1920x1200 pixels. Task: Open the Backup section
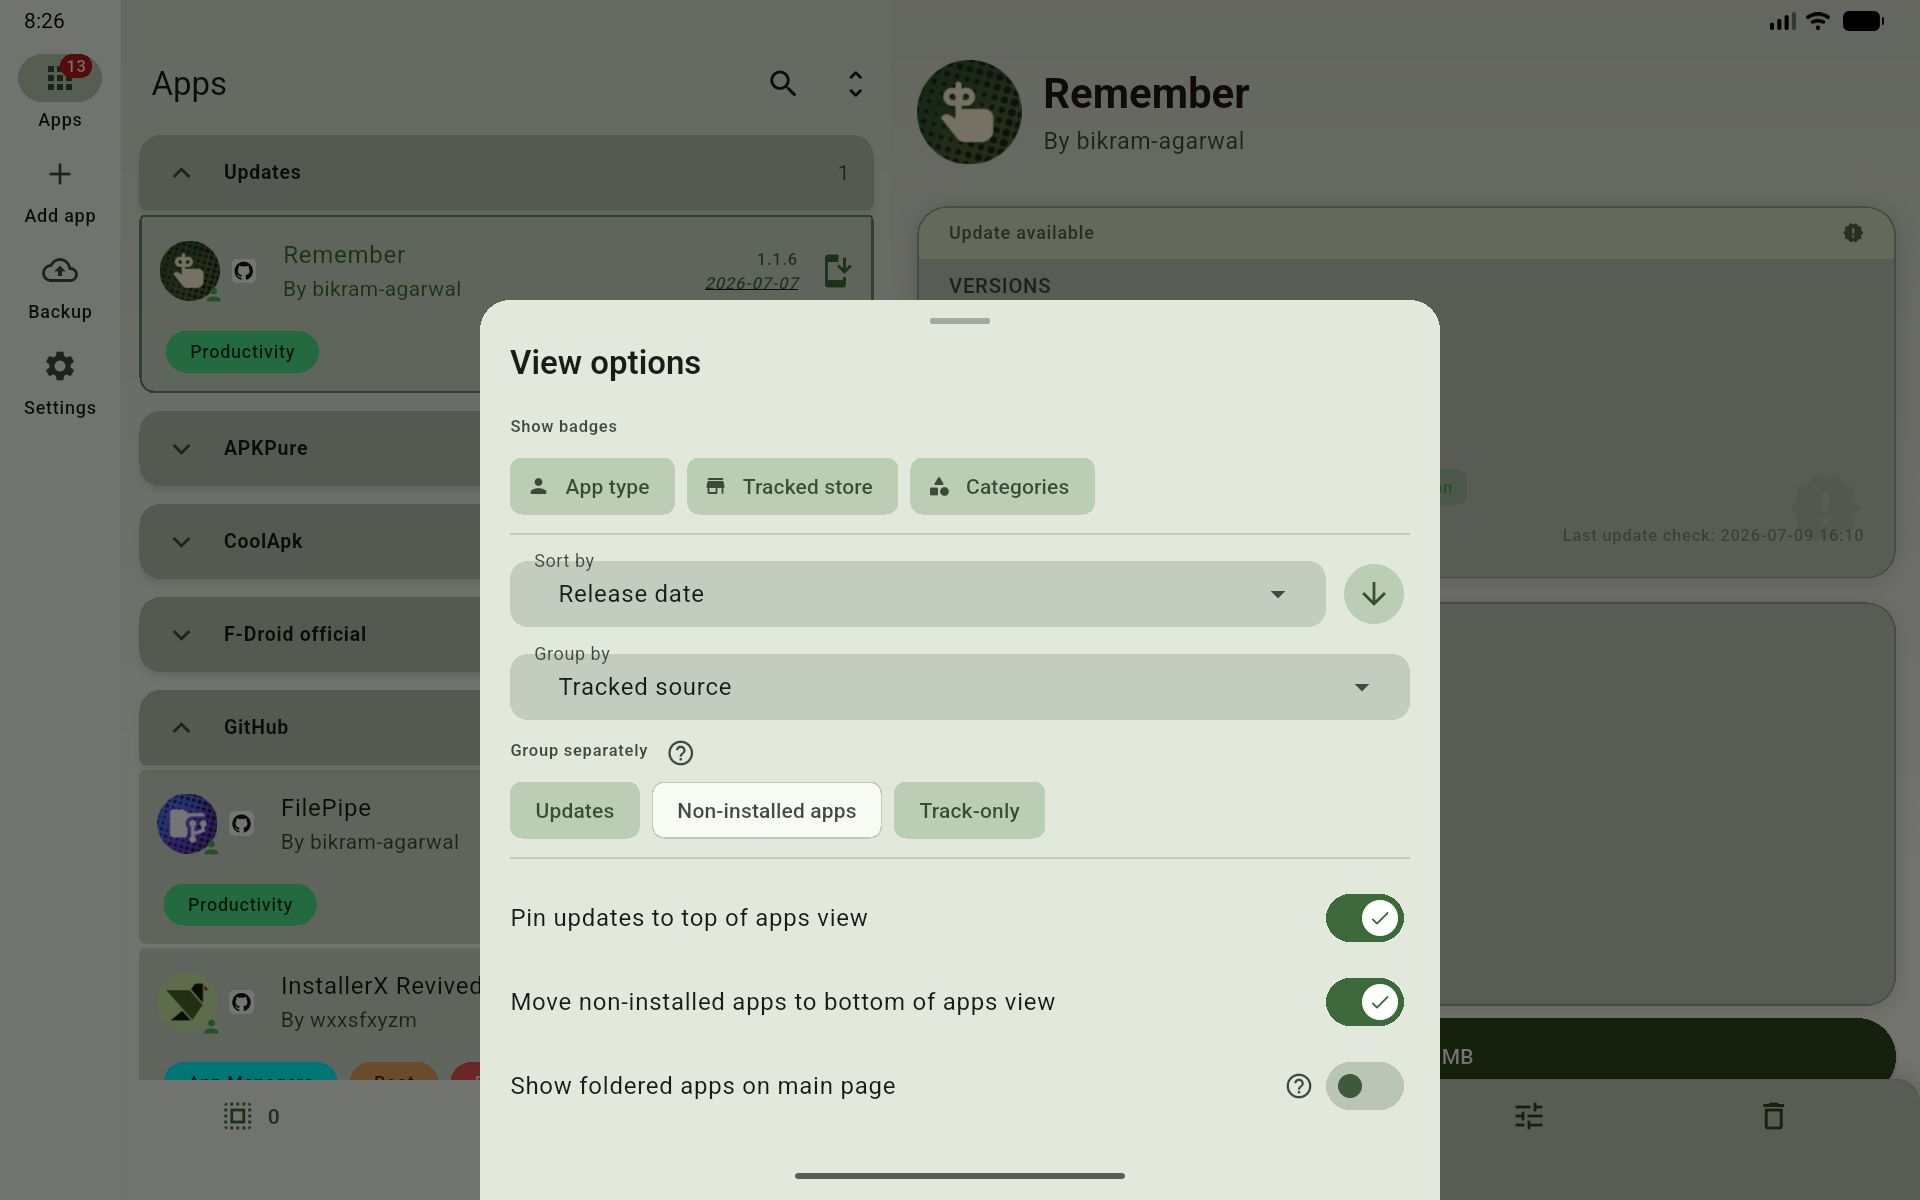pyautogui.click(x=60, y=289)
